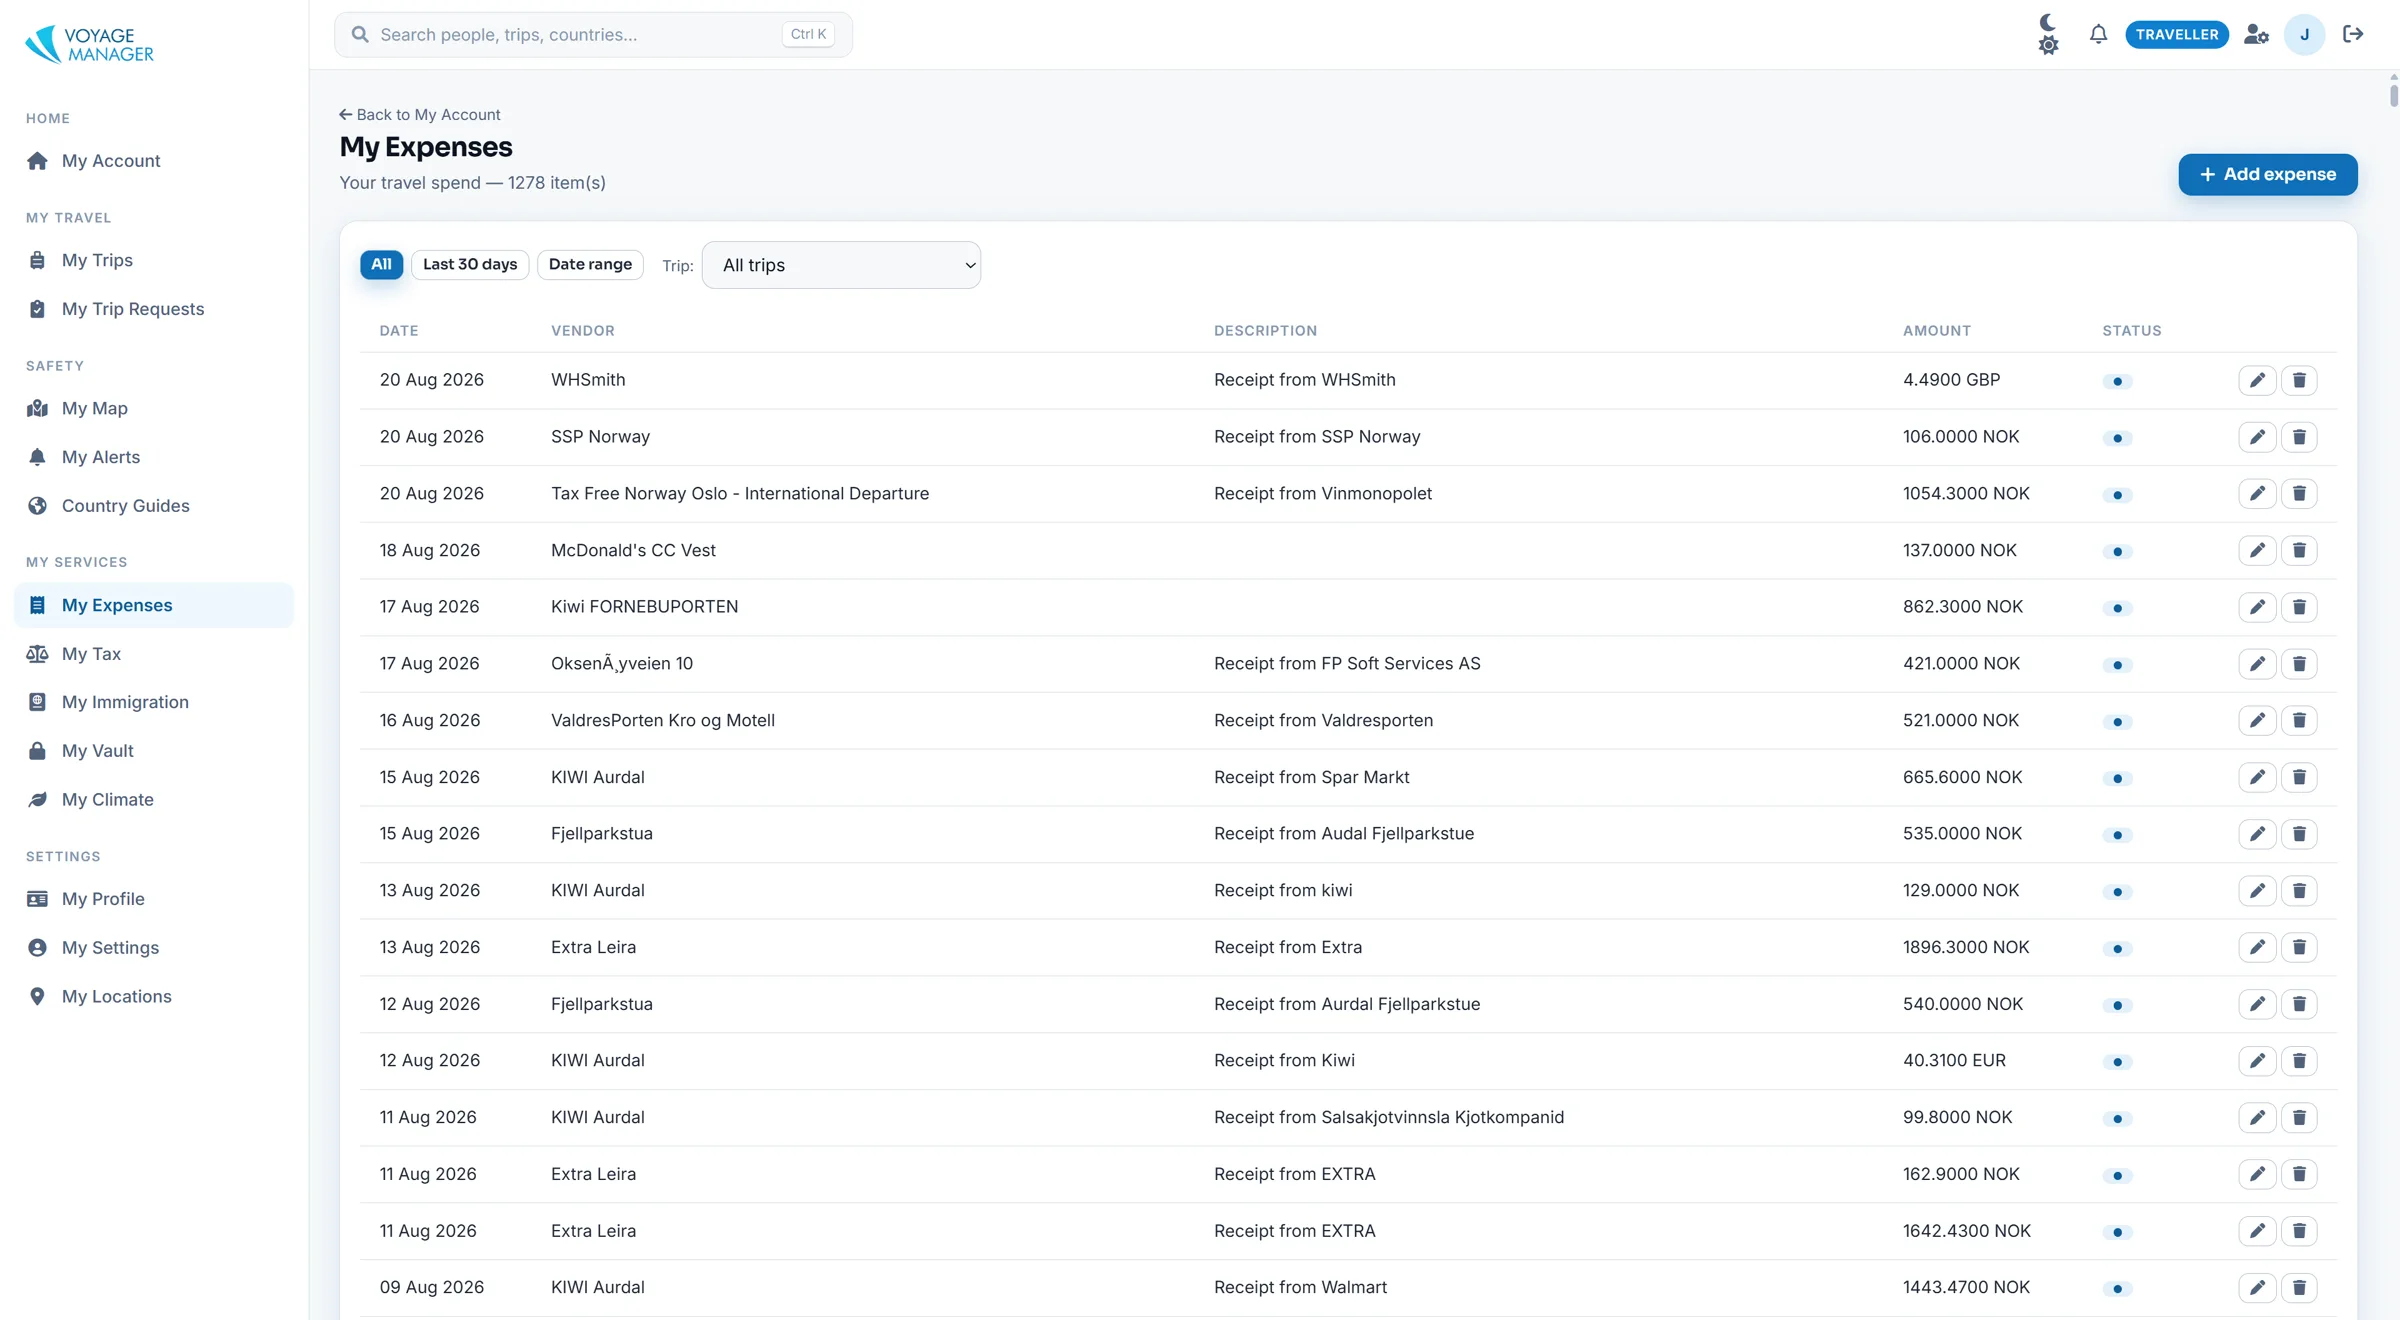Delete the 40.3100 EUR KIWI Aurdal expense

[2299, 1061]
